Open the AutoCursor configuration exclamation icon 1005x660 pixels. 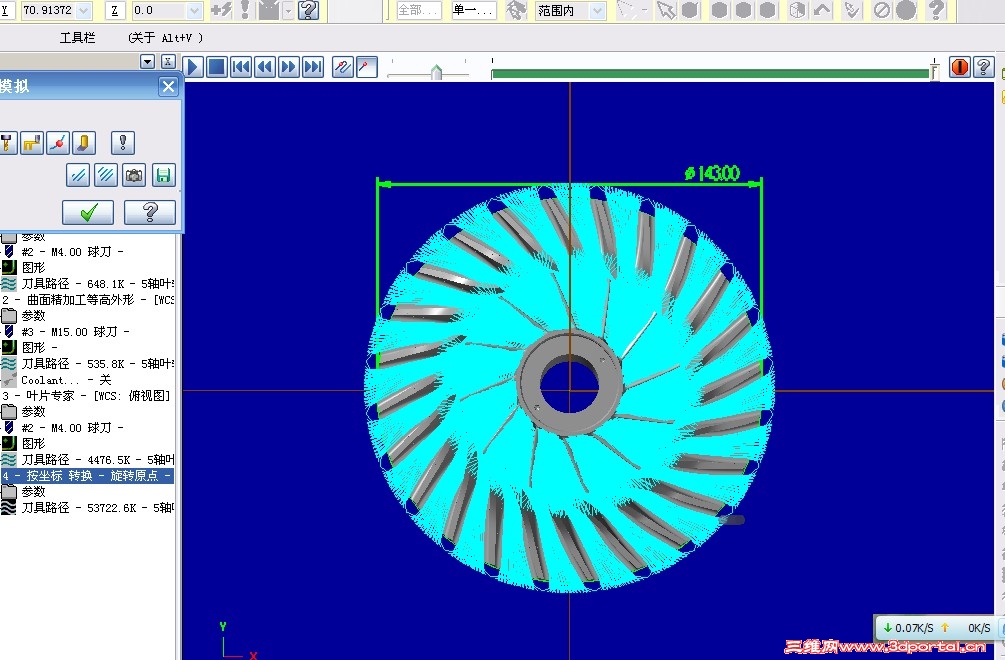(245, 10)
